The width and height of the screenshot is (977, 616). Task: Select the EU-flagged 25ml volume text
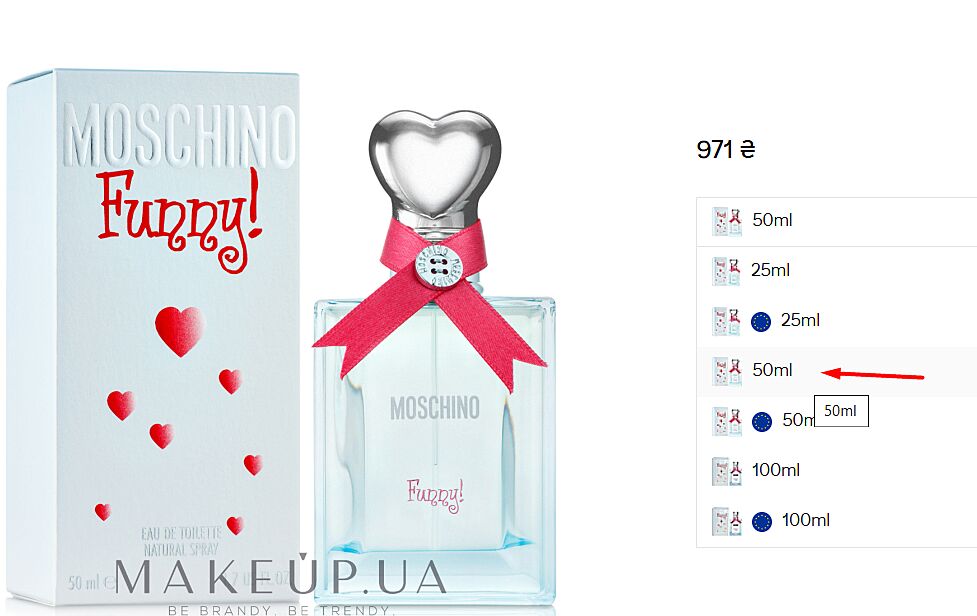[x=800, y=320]
